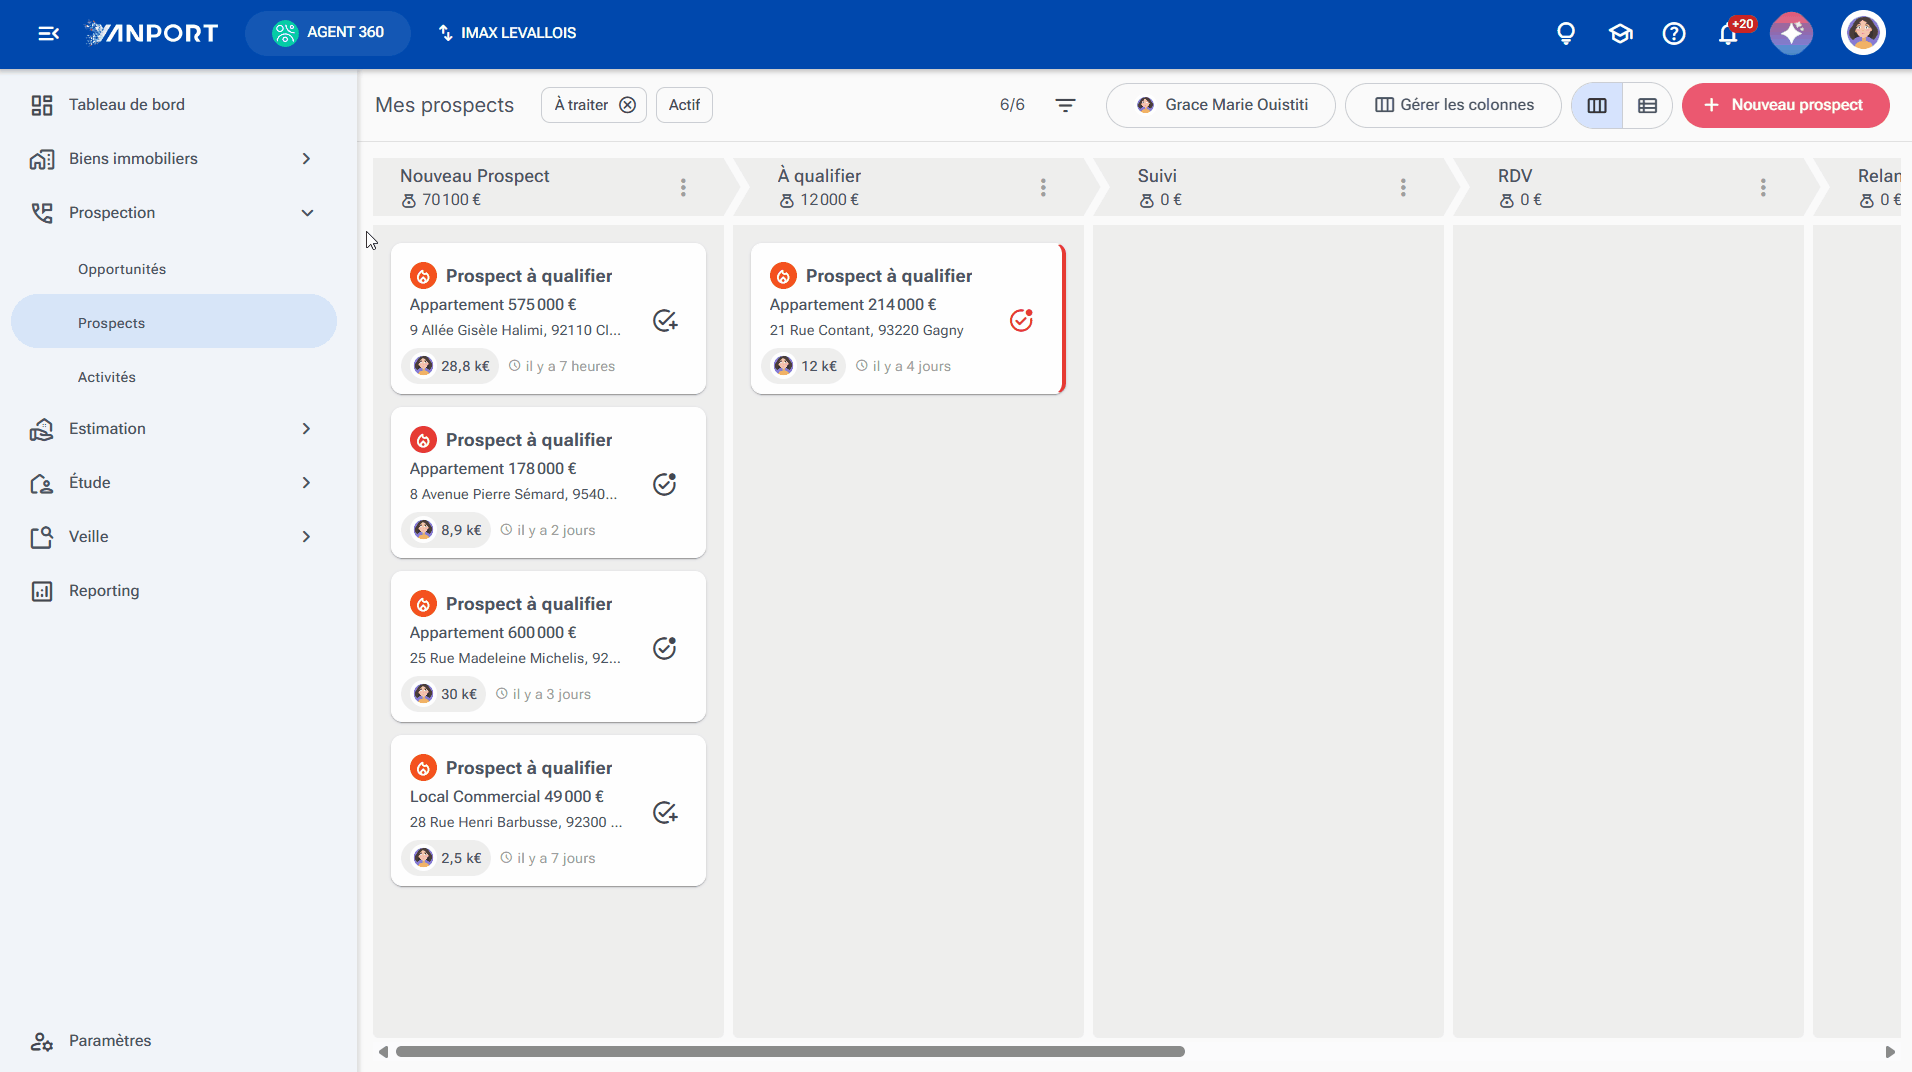This screenshot has height=1072, width=1912.
Task: Click the 6/6 results counter
Action: 1012,105
